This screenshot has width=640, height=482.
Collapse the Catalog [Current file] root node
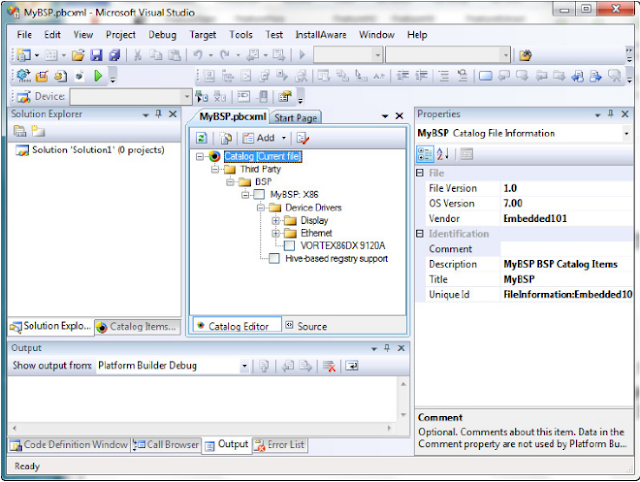pyautogui.click(x=200, y=156)
